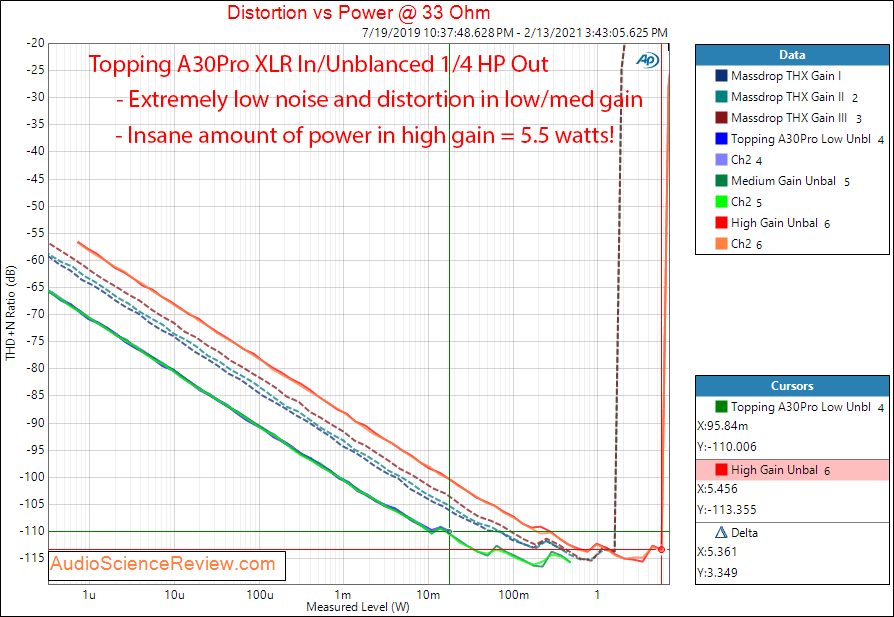This screenshot has height=617, width=894.
Task: Click the 'Y:-113.355' cursor value
Action: tap(727, 509)
